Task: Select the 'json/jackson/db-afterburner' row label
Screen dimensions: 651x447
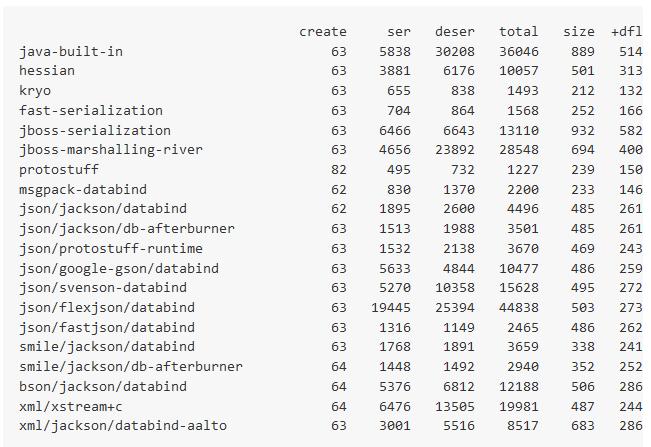Action: tap(127, 228)
